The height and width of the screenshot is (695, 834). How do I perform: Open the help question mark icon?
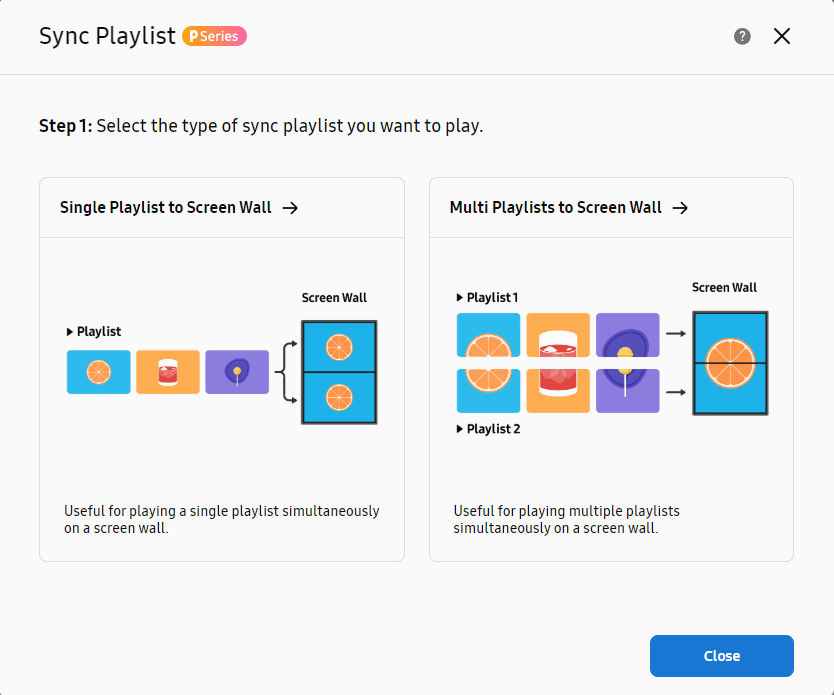click(742, 36)
